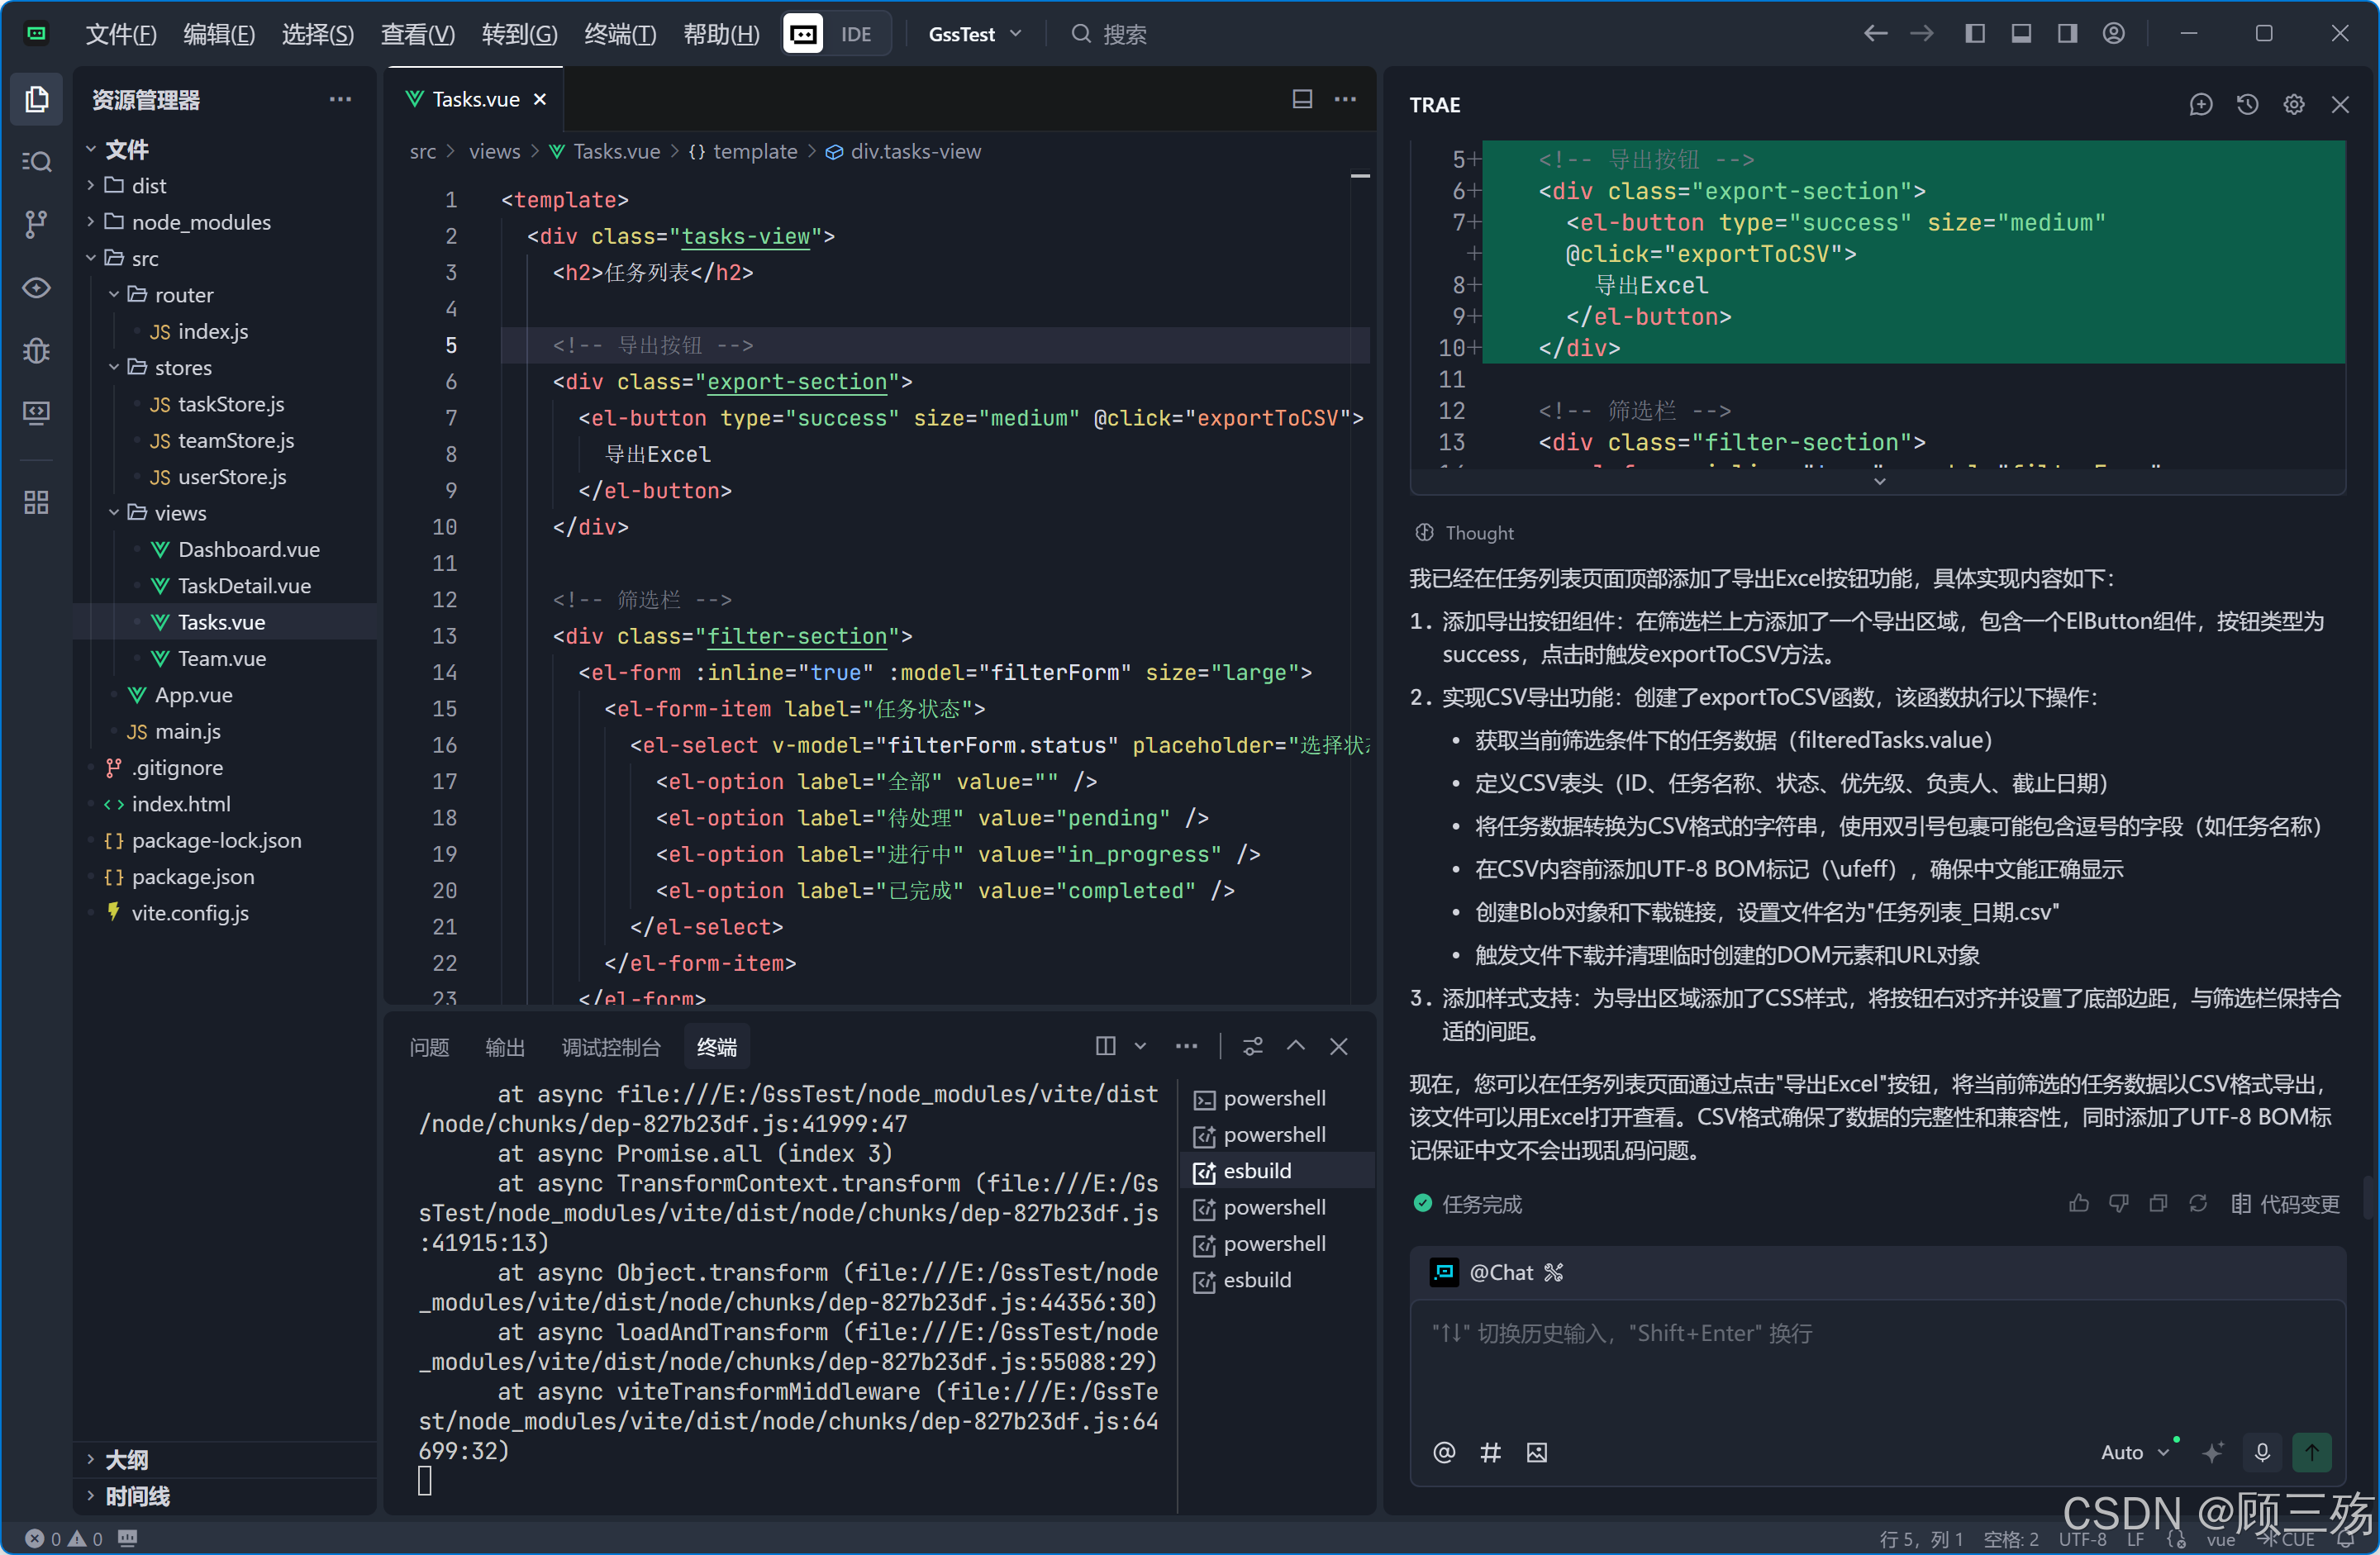This screenshot has height=1555, width=2380.
Task: Click the voice input microphone icon
Action: 2262,1453
